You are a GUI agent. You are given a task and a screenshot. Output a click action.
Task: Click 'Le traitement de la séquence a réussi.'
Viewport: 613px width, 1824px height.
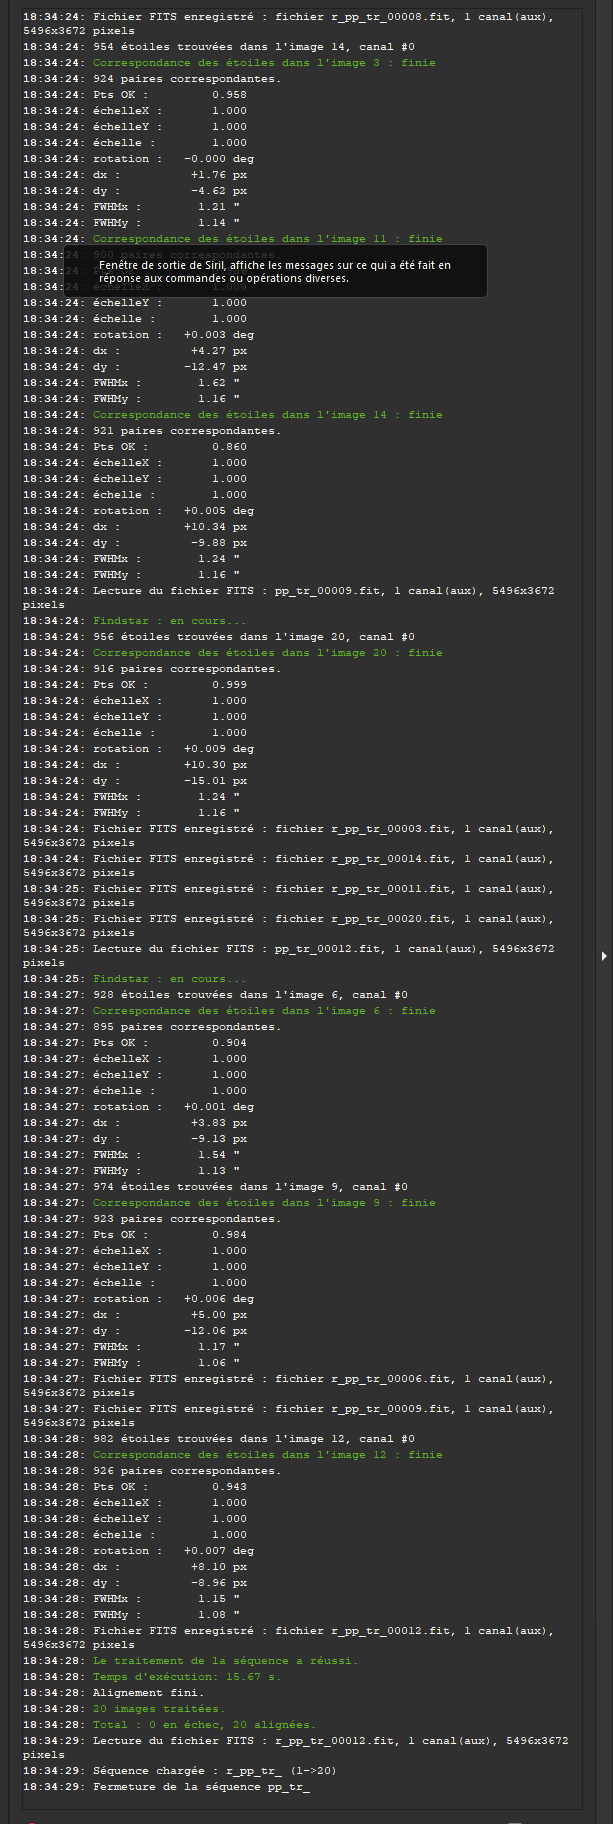(x=225, y=1661)
